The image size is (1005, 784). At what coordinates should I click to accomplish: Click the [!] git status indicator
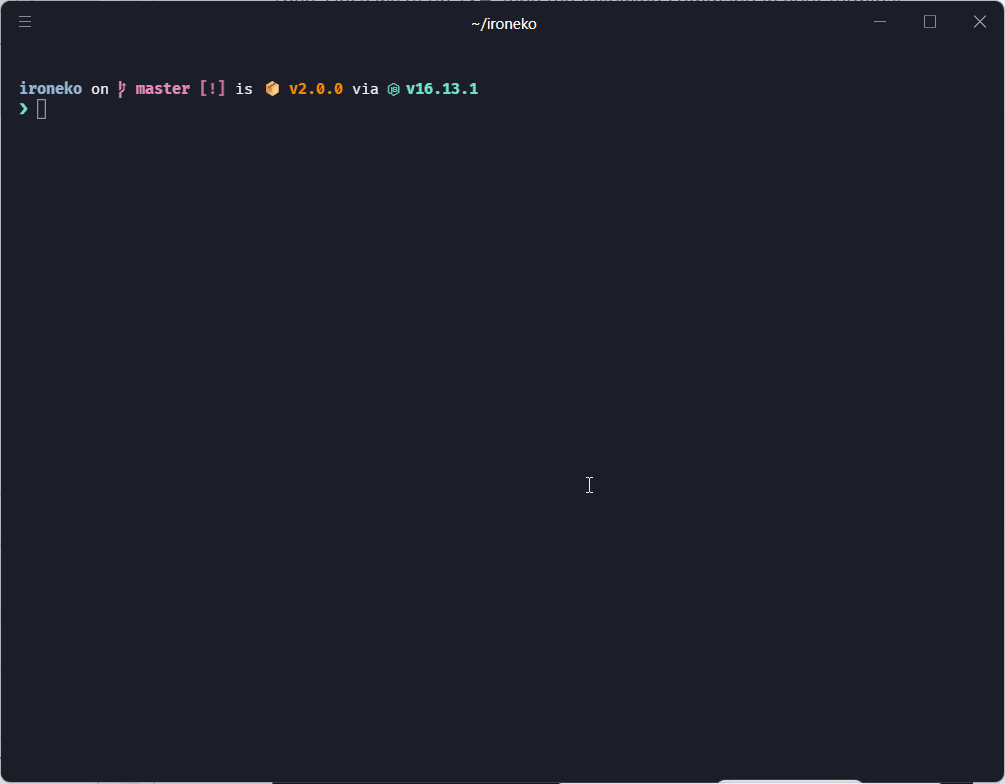pos(212,89)
